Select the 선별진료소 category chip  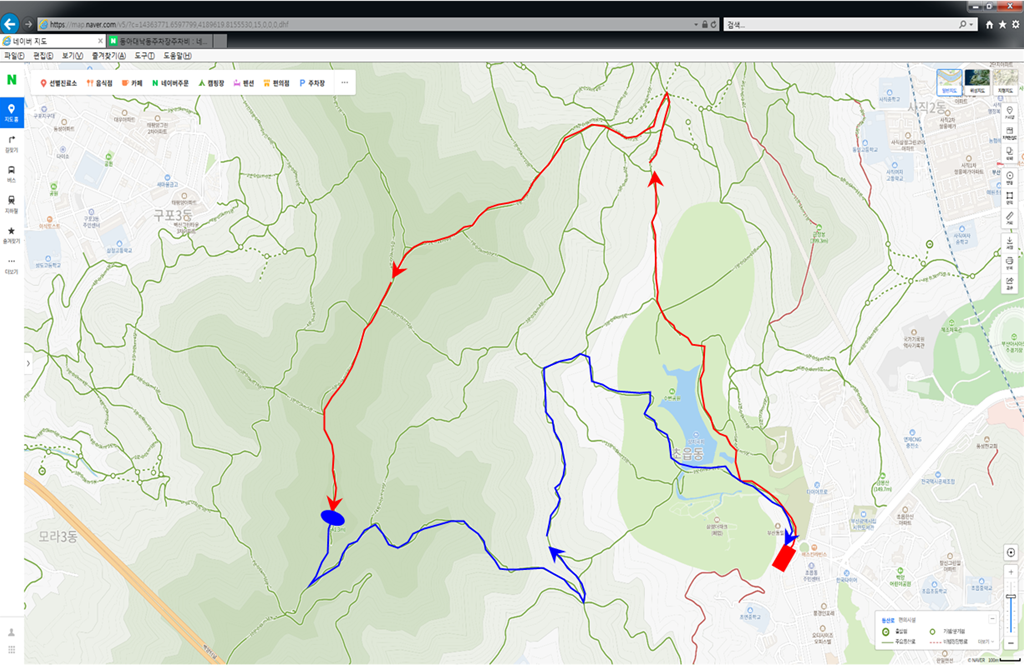[59, 83]
